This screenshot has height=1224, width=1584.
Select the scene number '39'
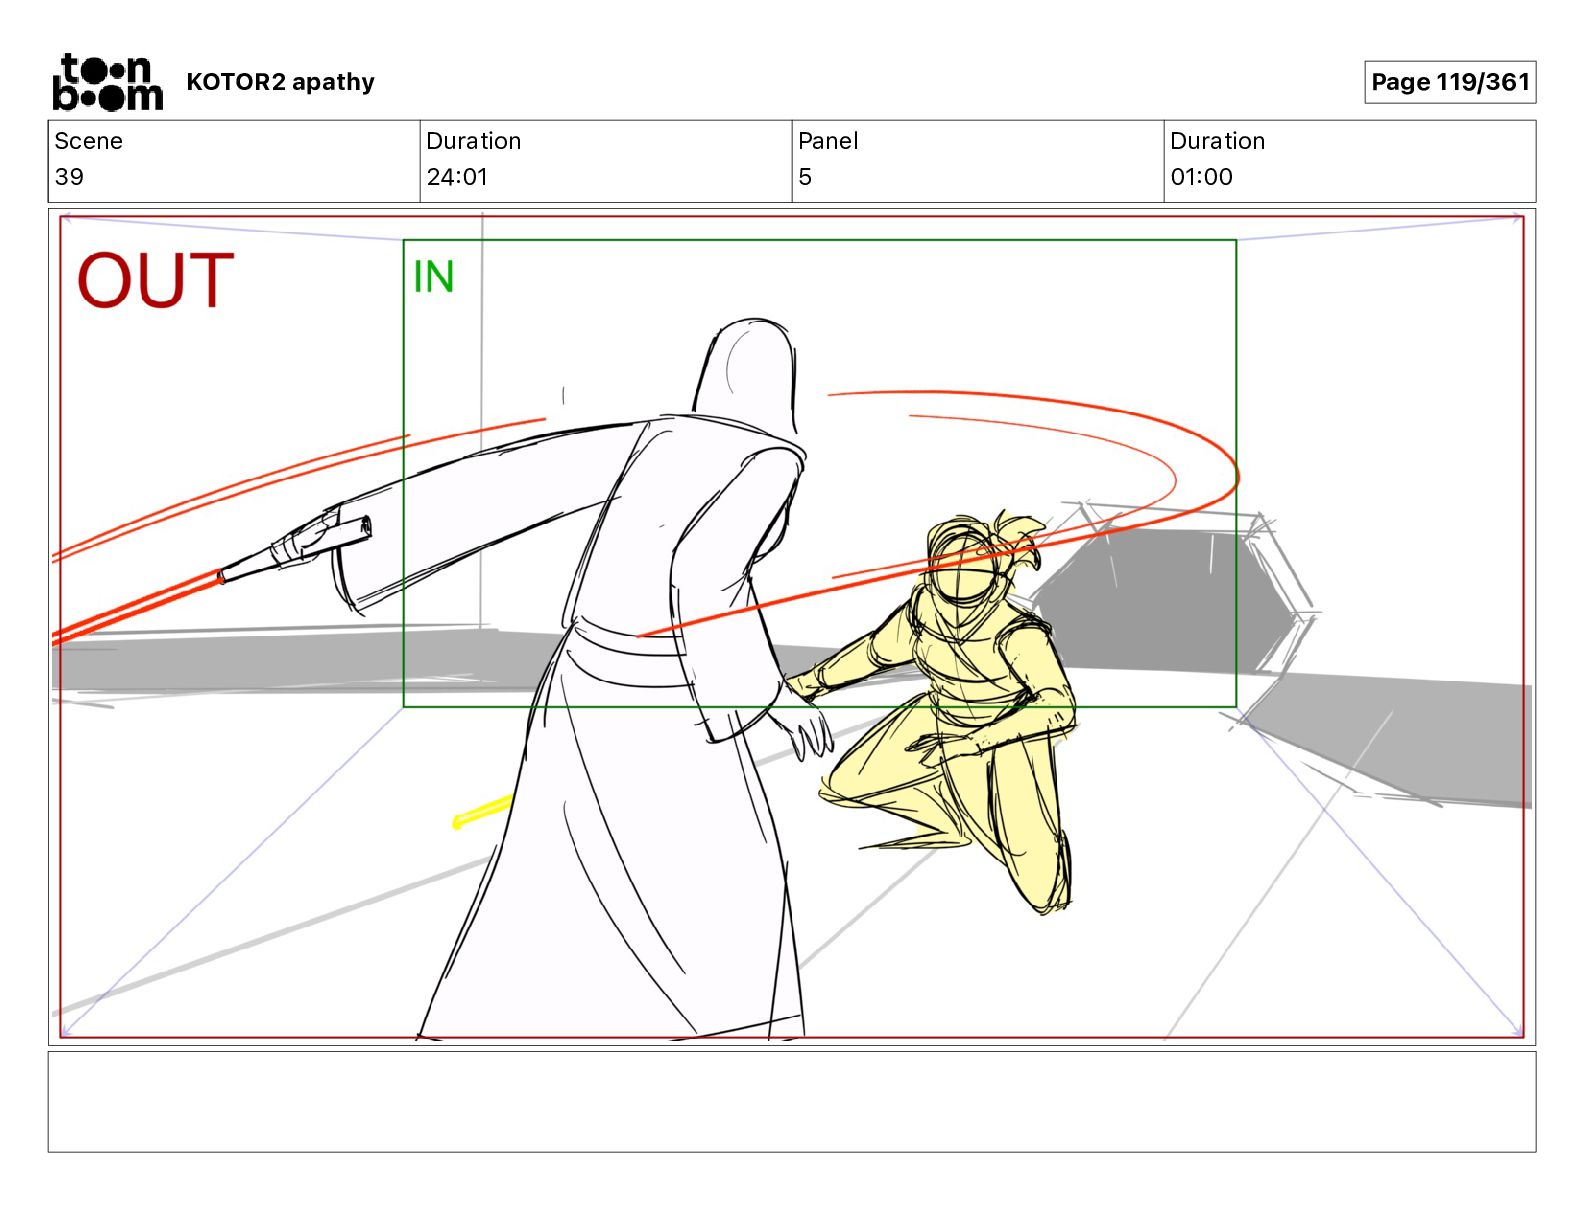tap(69, 177)
